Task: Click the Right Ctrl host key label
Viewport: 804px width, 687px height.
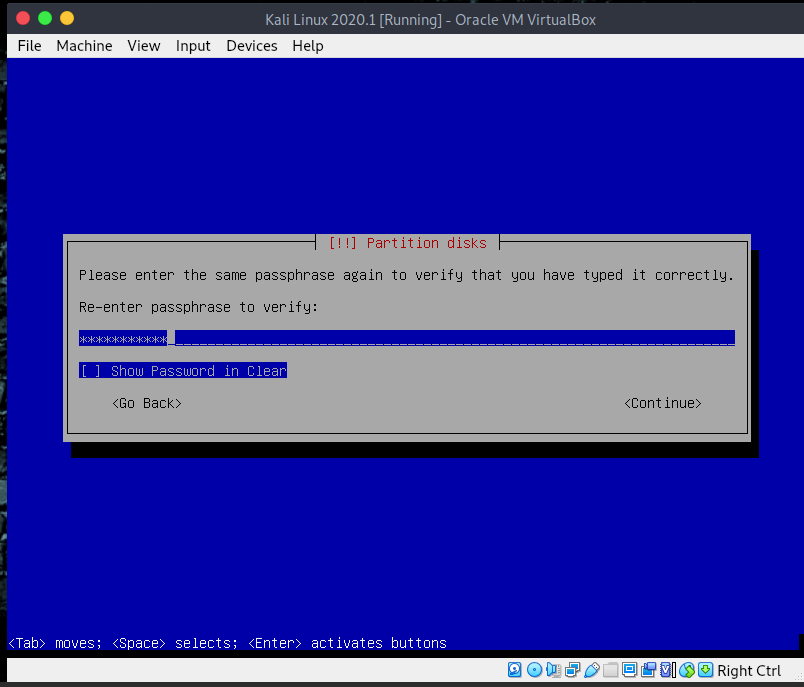Action: (x=749, y=671)
